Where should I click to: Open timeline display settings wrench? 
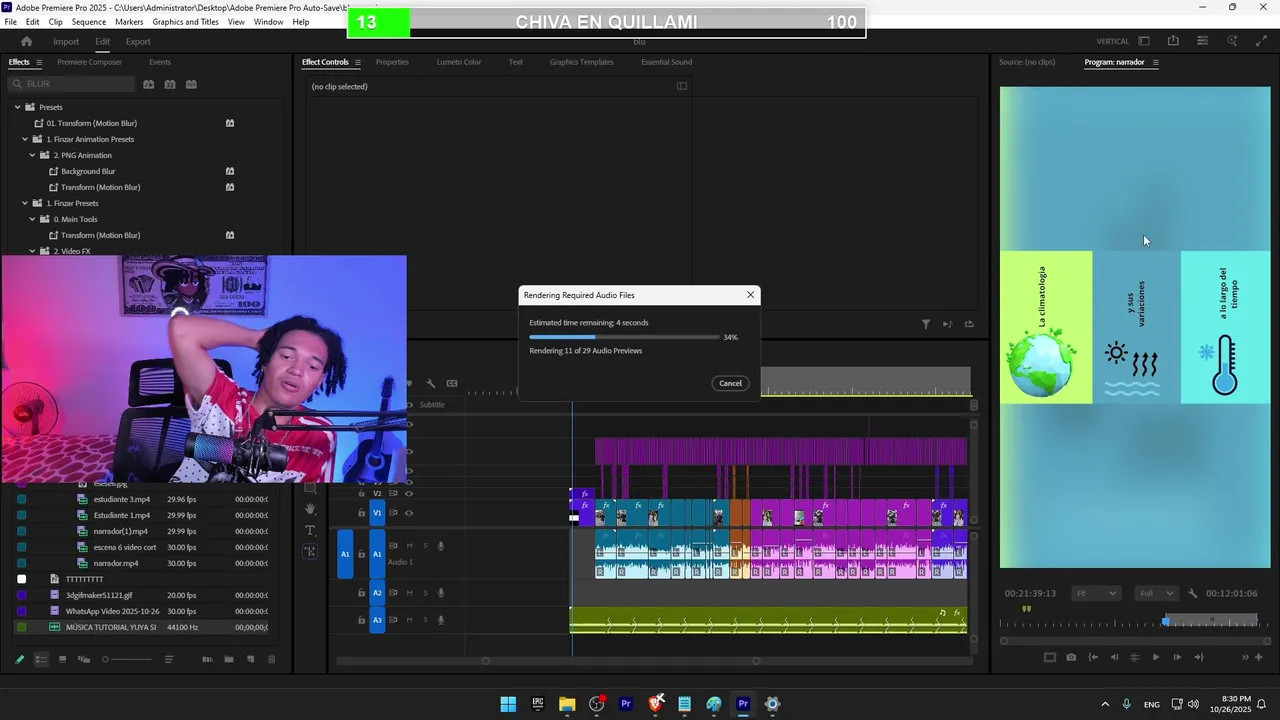pos(431,383)
